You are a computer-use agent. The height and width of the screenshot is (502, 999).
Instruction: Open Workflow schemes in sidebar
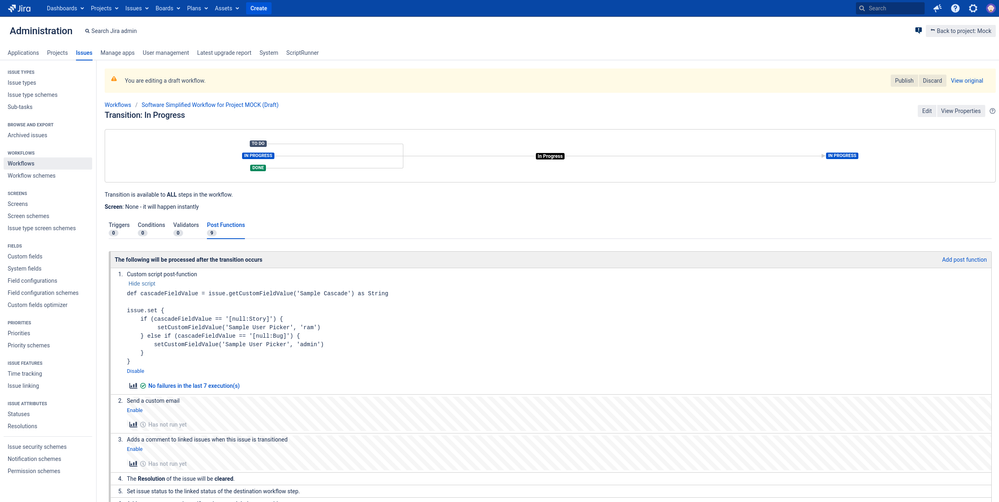31,176
